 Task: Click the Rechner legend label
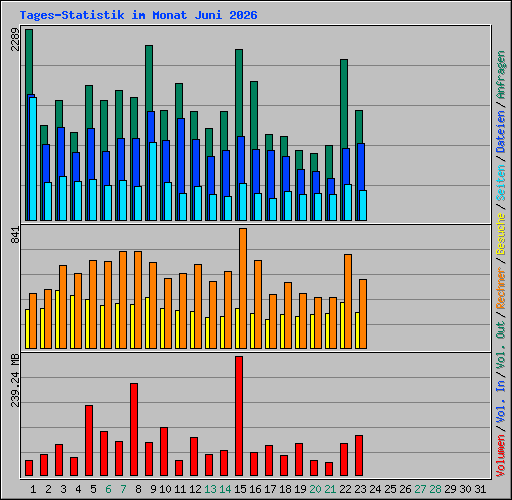tap(501, 288)
